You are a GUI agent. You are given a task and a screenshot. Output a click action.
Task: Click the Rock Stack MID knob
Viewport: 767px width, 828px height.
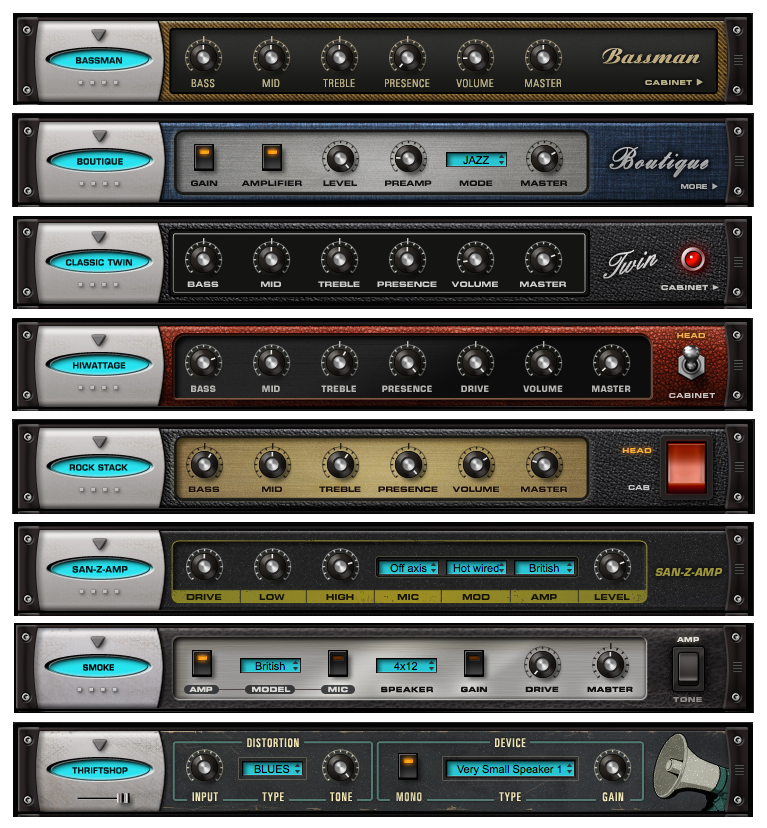click(272, 464)
